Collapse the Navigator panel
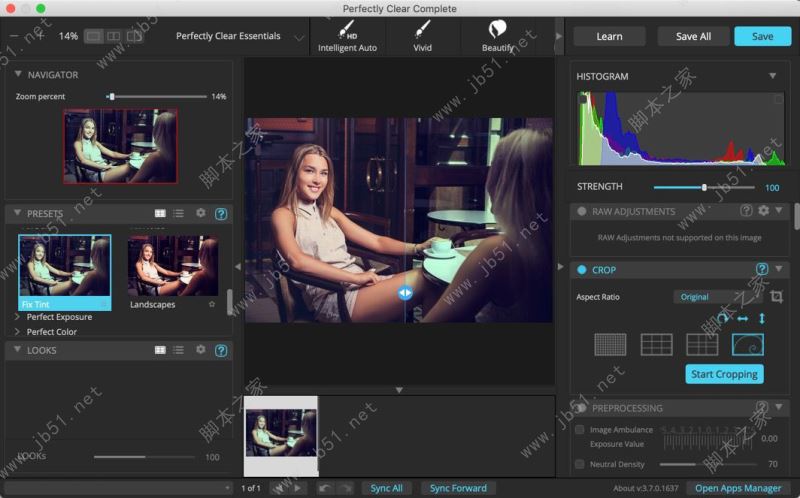 tap(18, 74)
